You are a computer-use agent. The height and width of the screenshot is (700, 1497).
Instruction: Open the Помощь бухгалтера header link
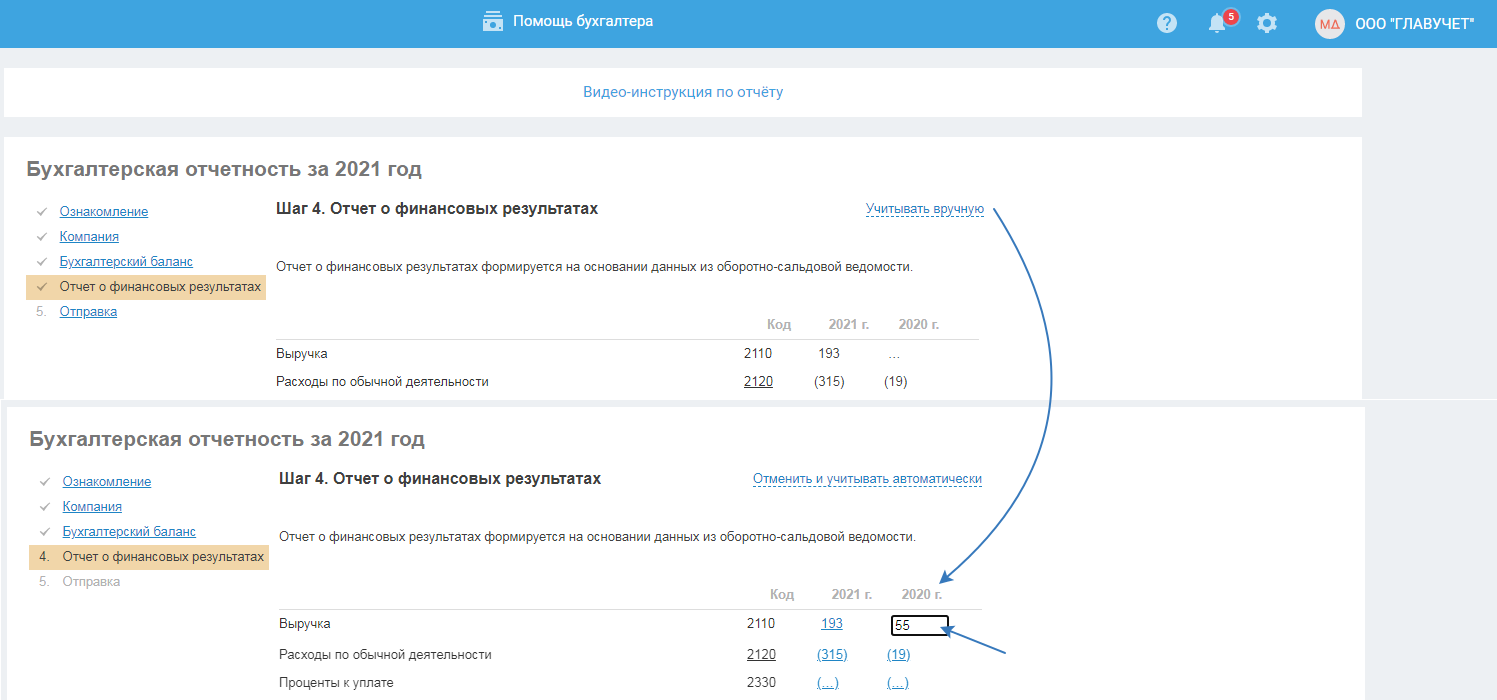point(583,21)
